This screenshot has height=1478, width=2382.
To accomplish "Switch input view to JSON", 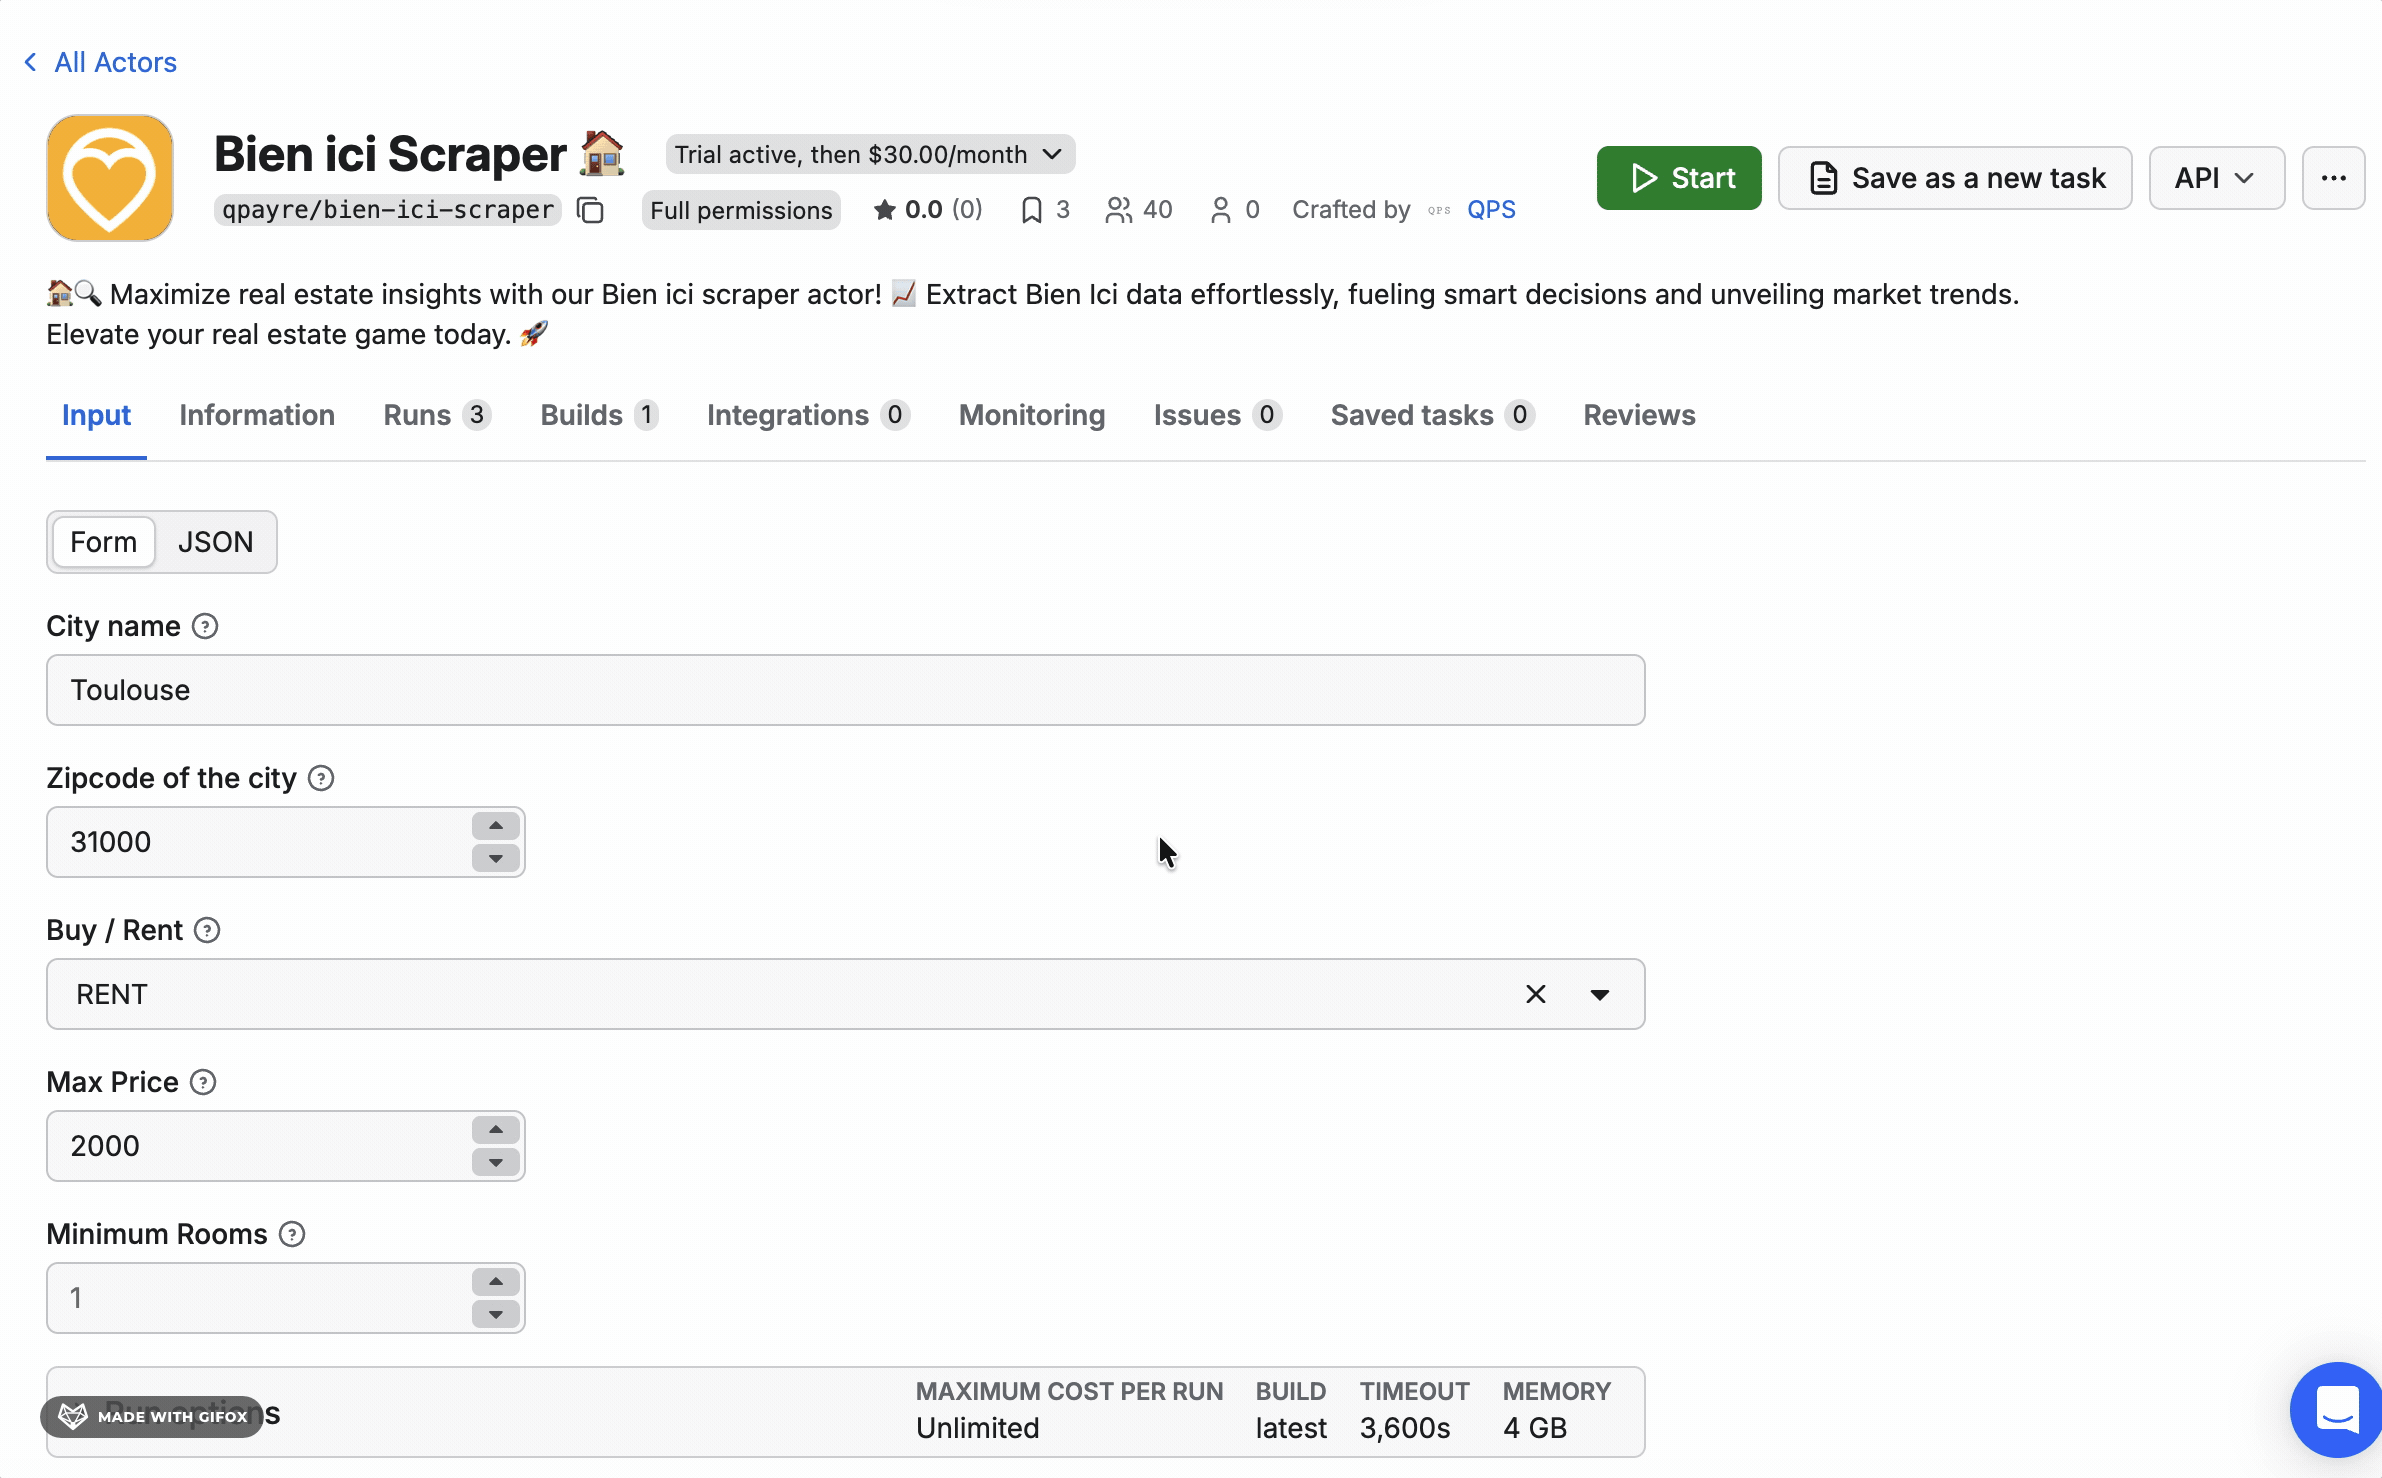I will [x=215, y=541].
